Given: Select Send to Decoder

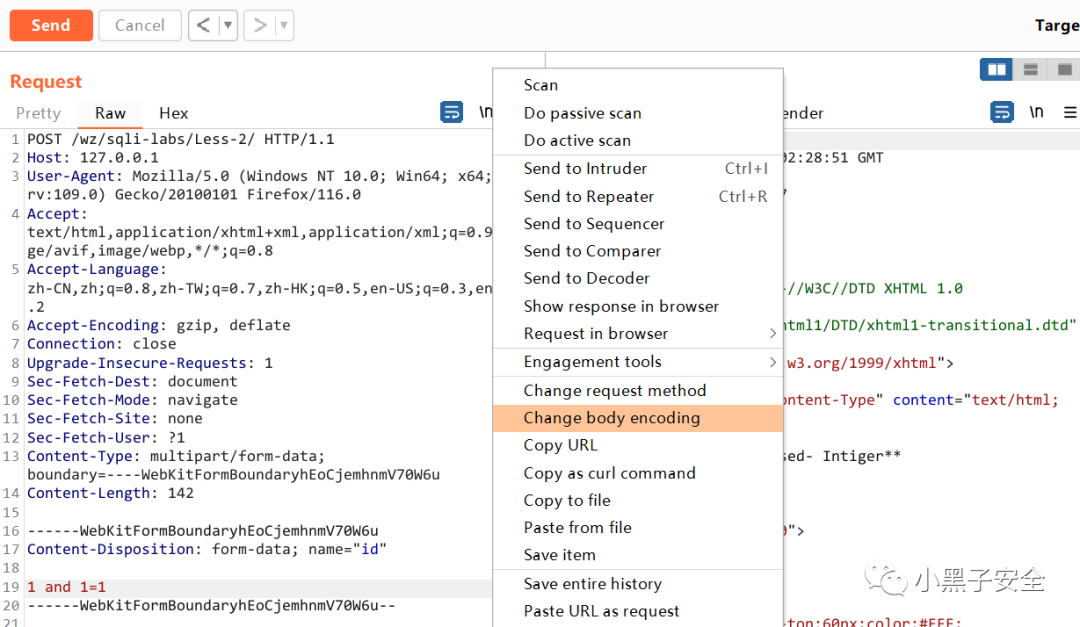Looking at the screenshot, I should click(x=638, y=278).
